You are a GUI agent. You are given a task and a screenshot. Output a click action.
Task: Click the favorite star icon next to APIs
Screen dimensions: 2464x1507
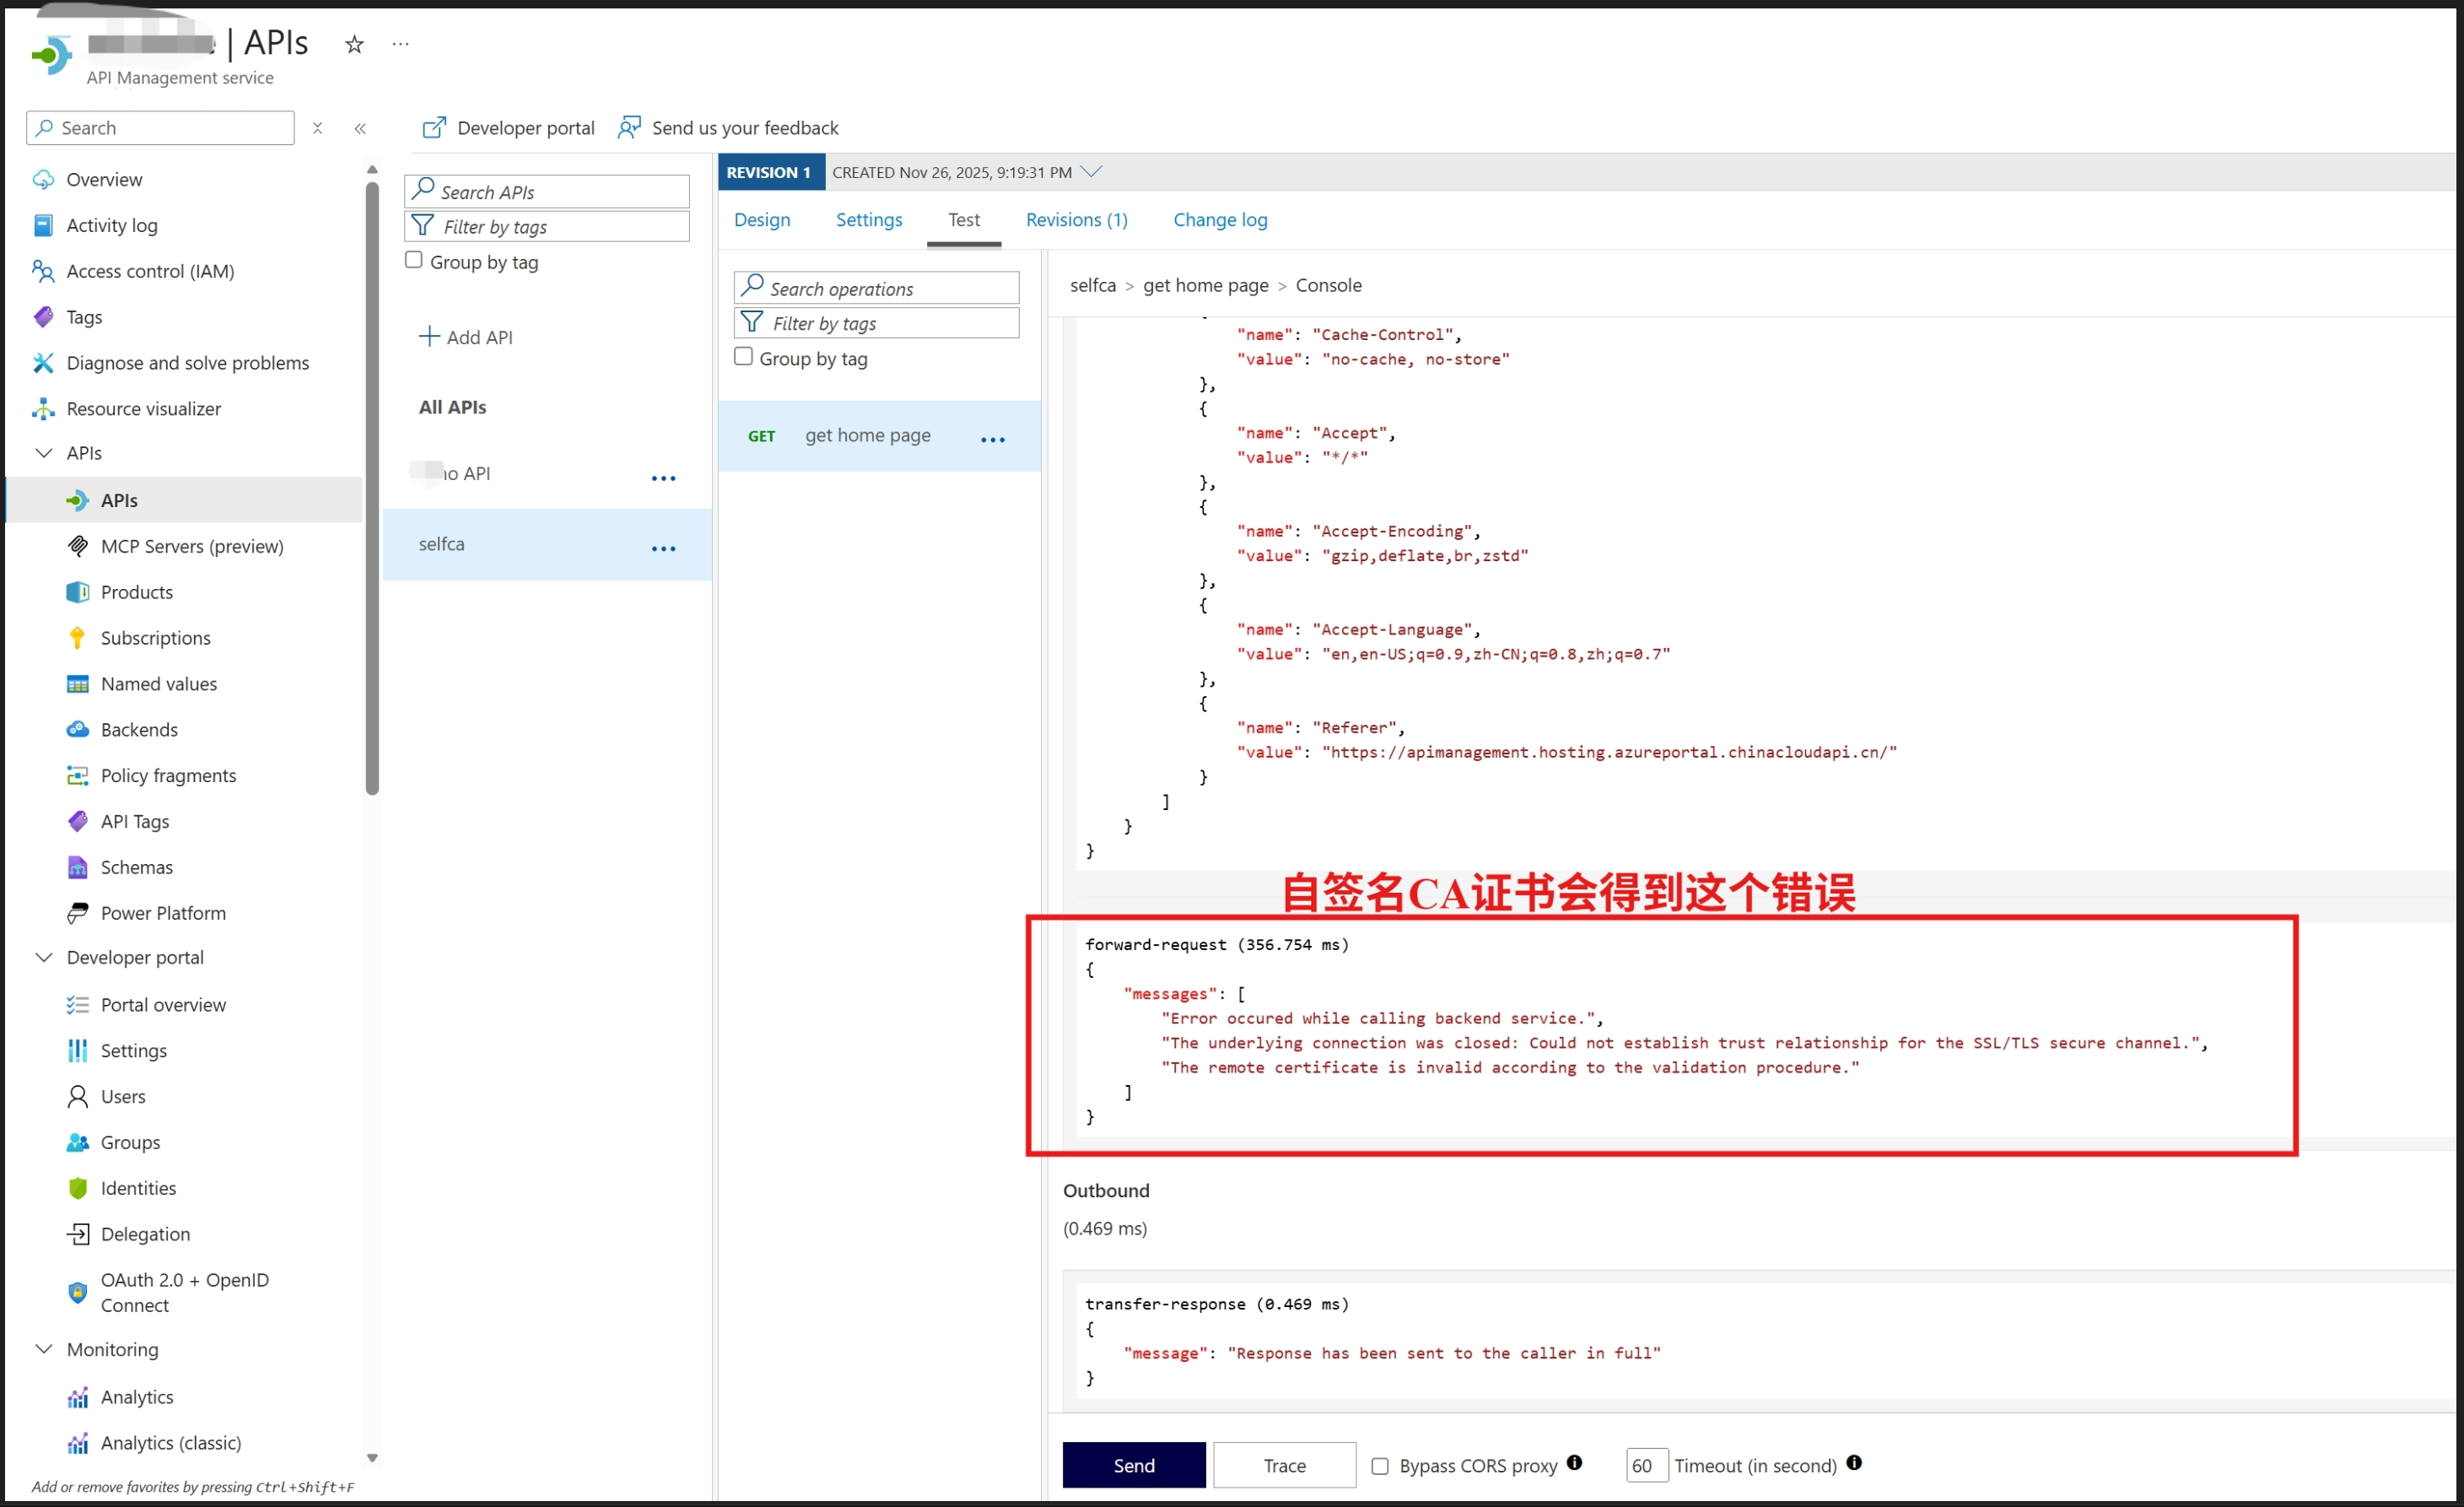tap(354, 44)
